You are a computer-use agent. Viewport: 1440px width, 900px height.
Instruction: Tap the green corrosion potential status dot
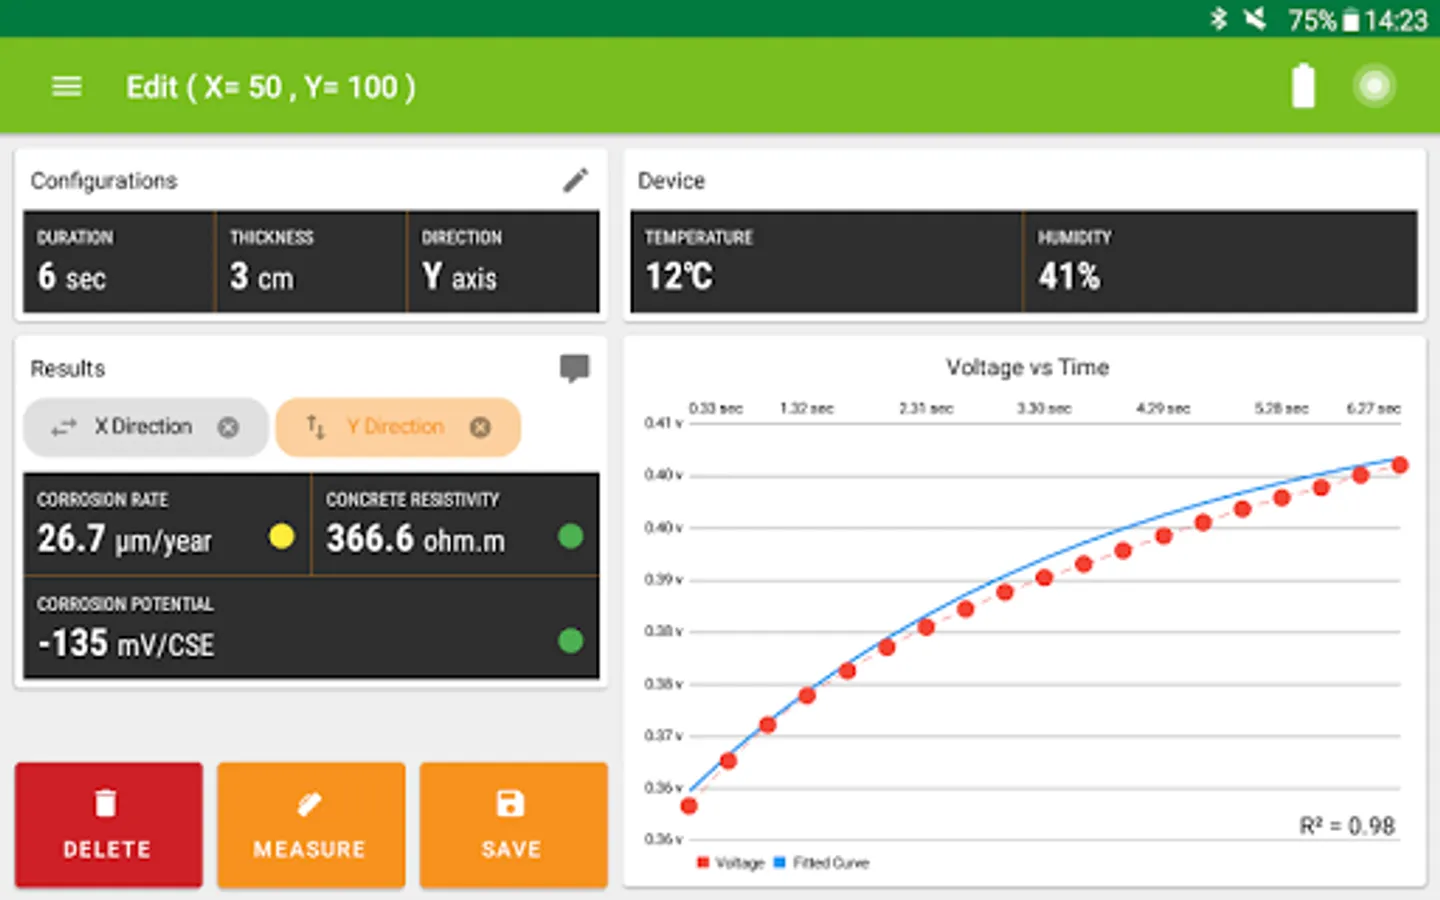coord(570,641)
